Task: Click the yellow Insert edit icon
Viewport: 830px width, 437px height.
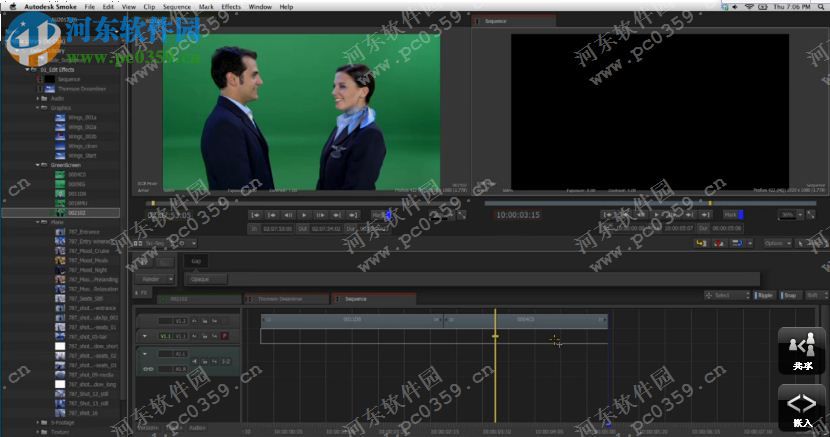Action: point(701,243)
